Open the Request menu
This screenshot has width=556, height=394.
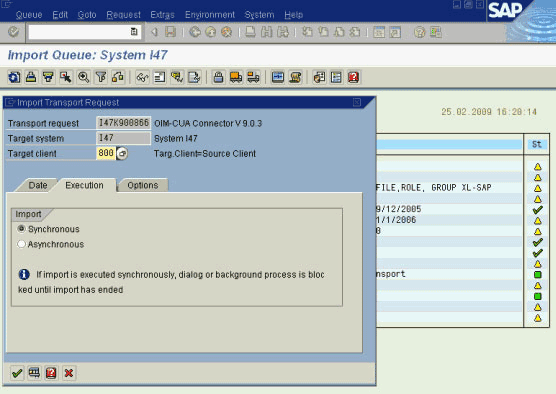point(123,15)
